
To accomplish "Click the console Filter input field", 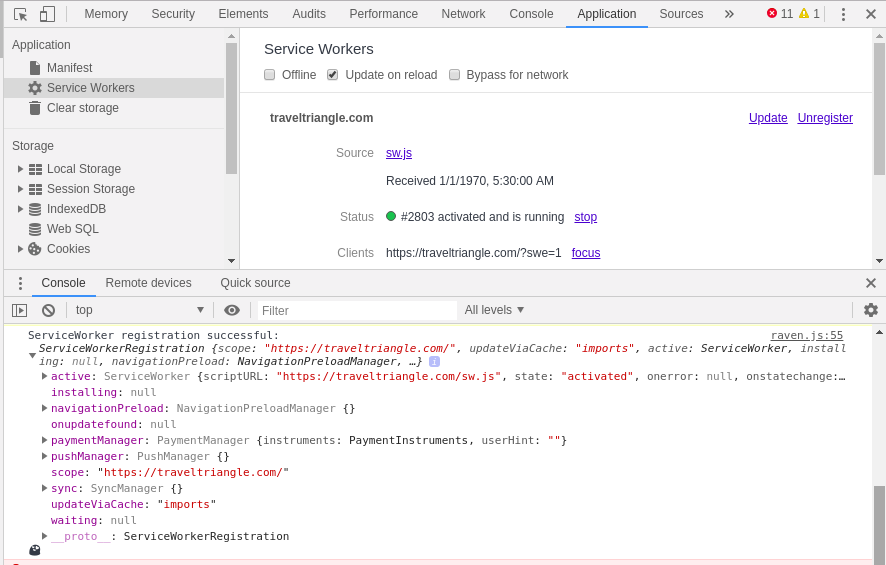I will (x=357, y=310).
